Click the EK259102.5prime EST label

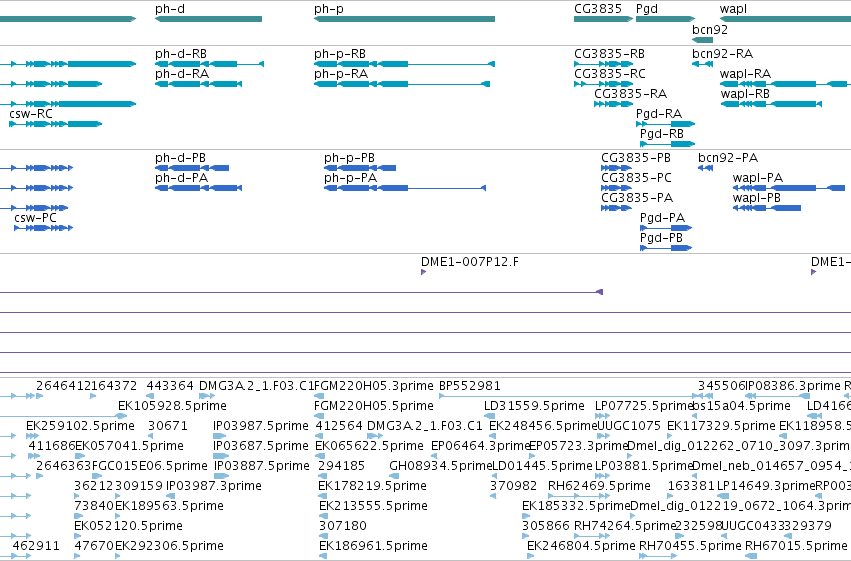[x=80, y=426]
